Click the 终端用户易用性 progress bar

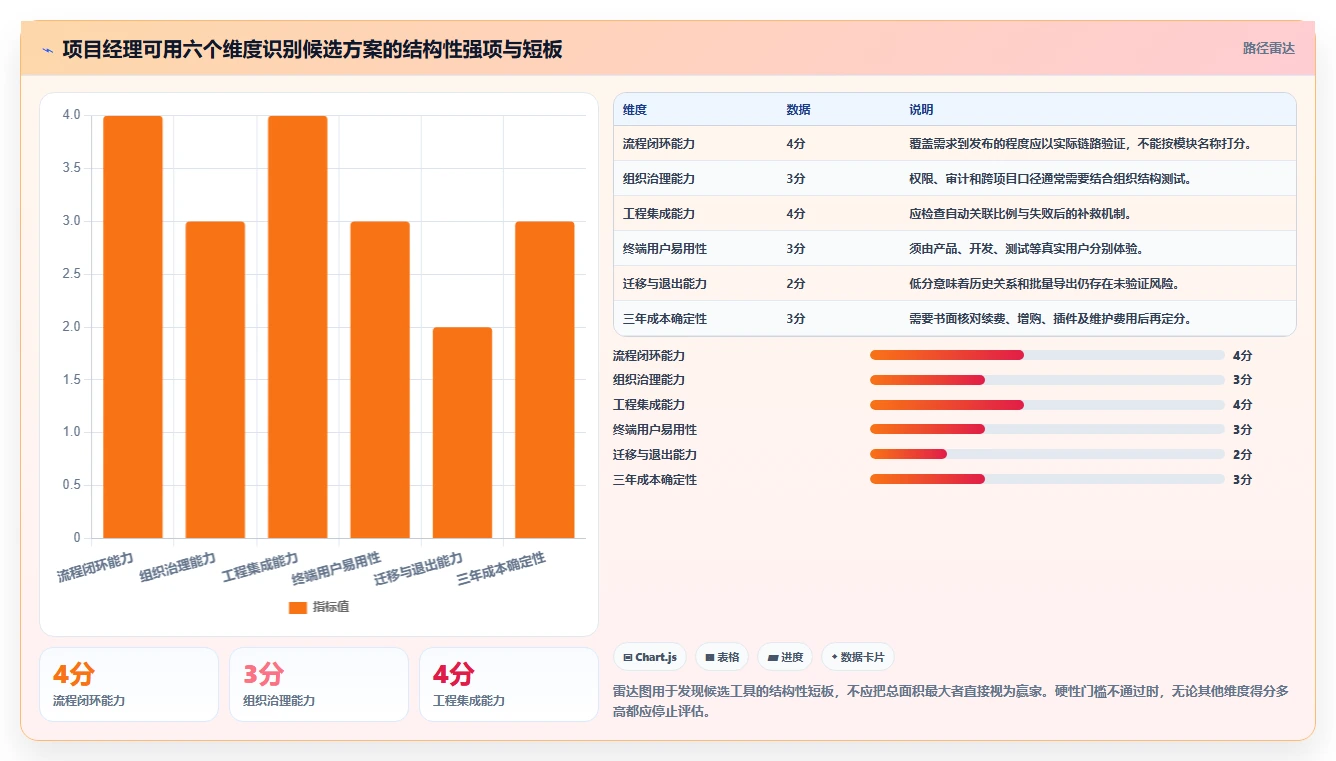[x=1047, y=429]
